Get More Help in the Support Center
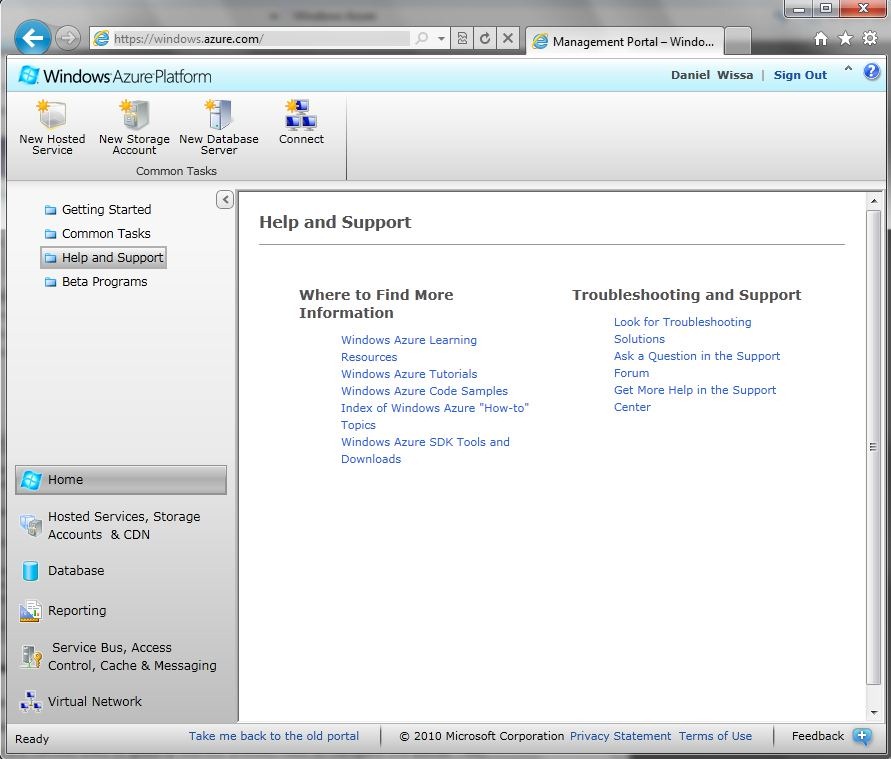The image size is (891, 759). [x=695, y=398]
